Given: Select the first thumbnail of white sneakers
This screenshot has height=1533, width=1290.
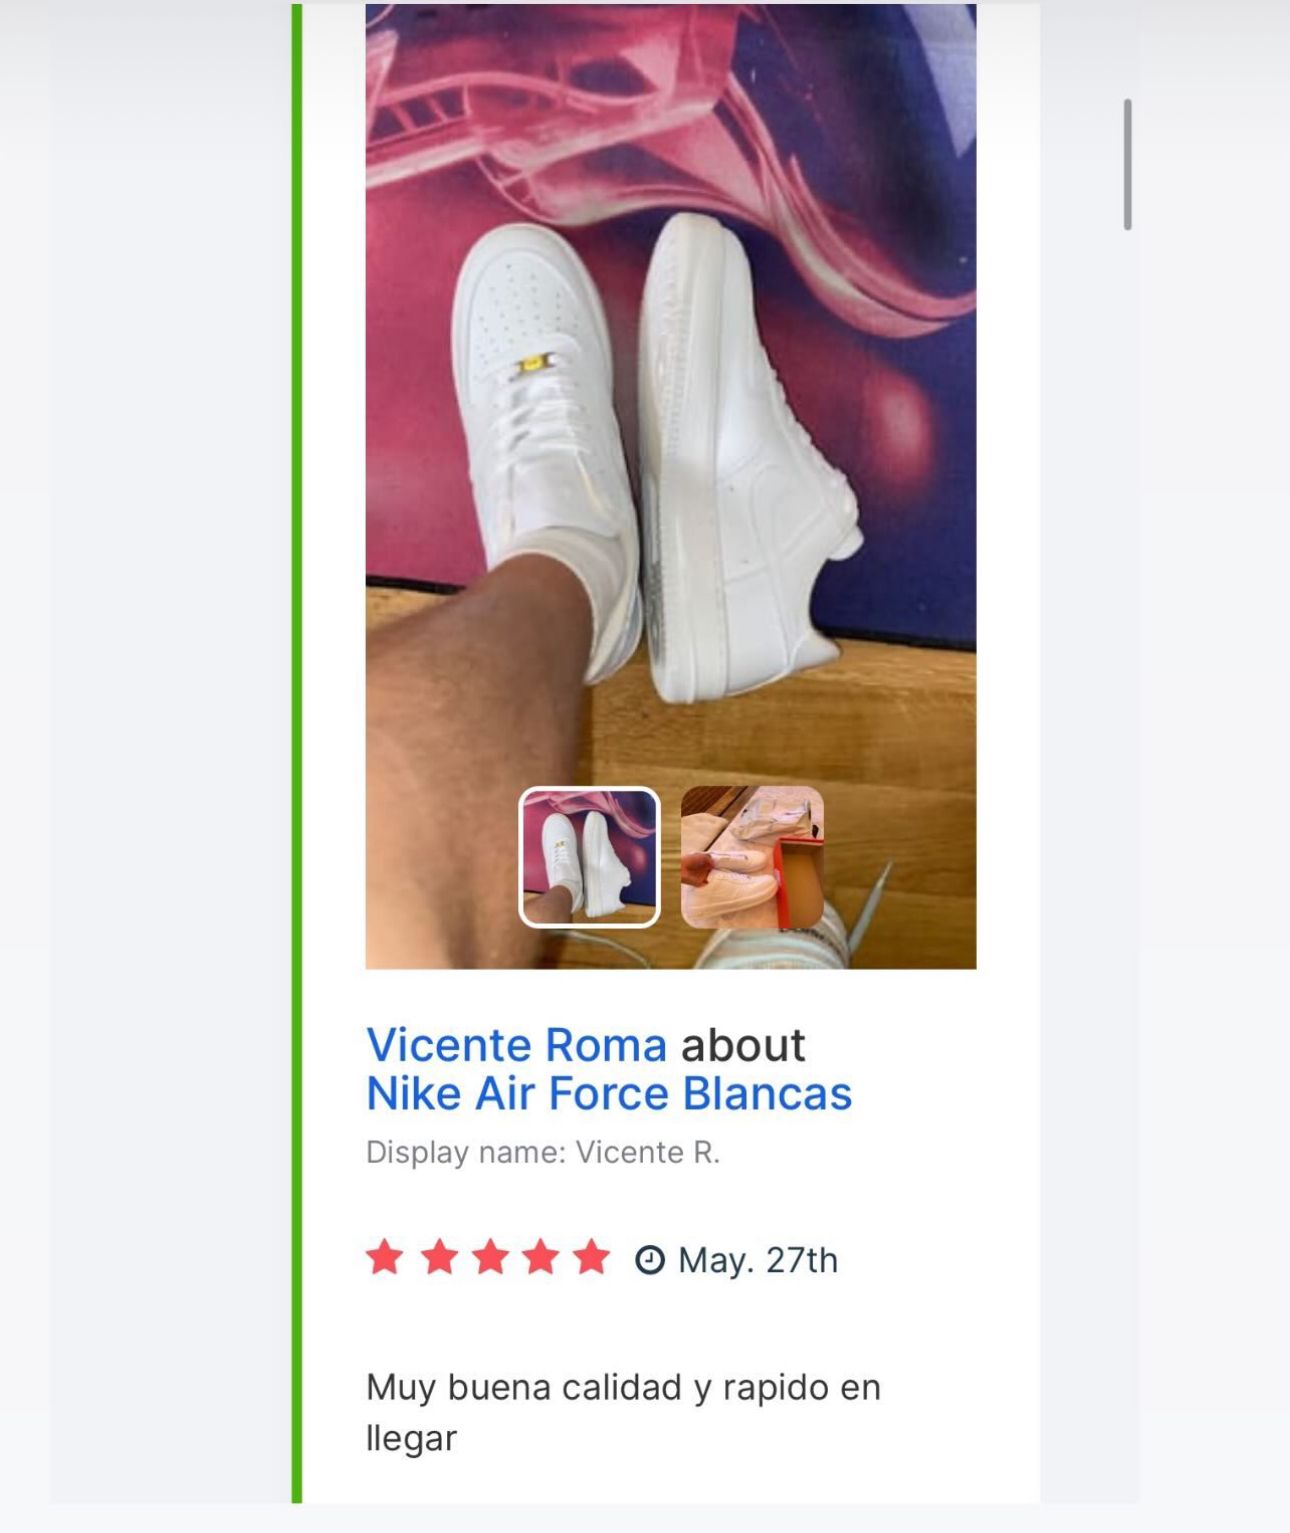Looking at the screenshot, I should (589, 857).
